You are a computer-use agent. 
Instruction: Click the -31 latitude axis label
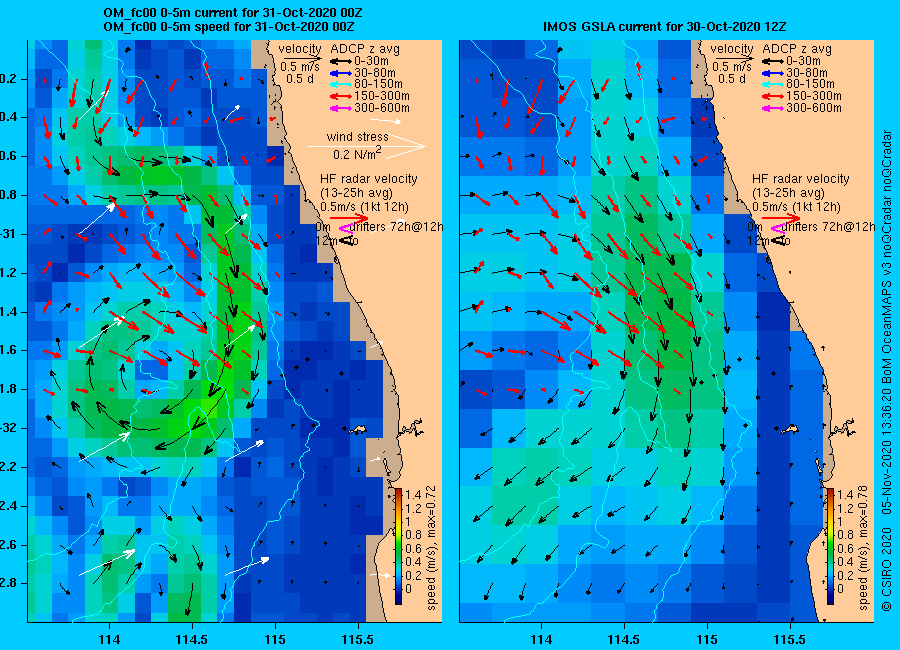click(x=8, y=234)
